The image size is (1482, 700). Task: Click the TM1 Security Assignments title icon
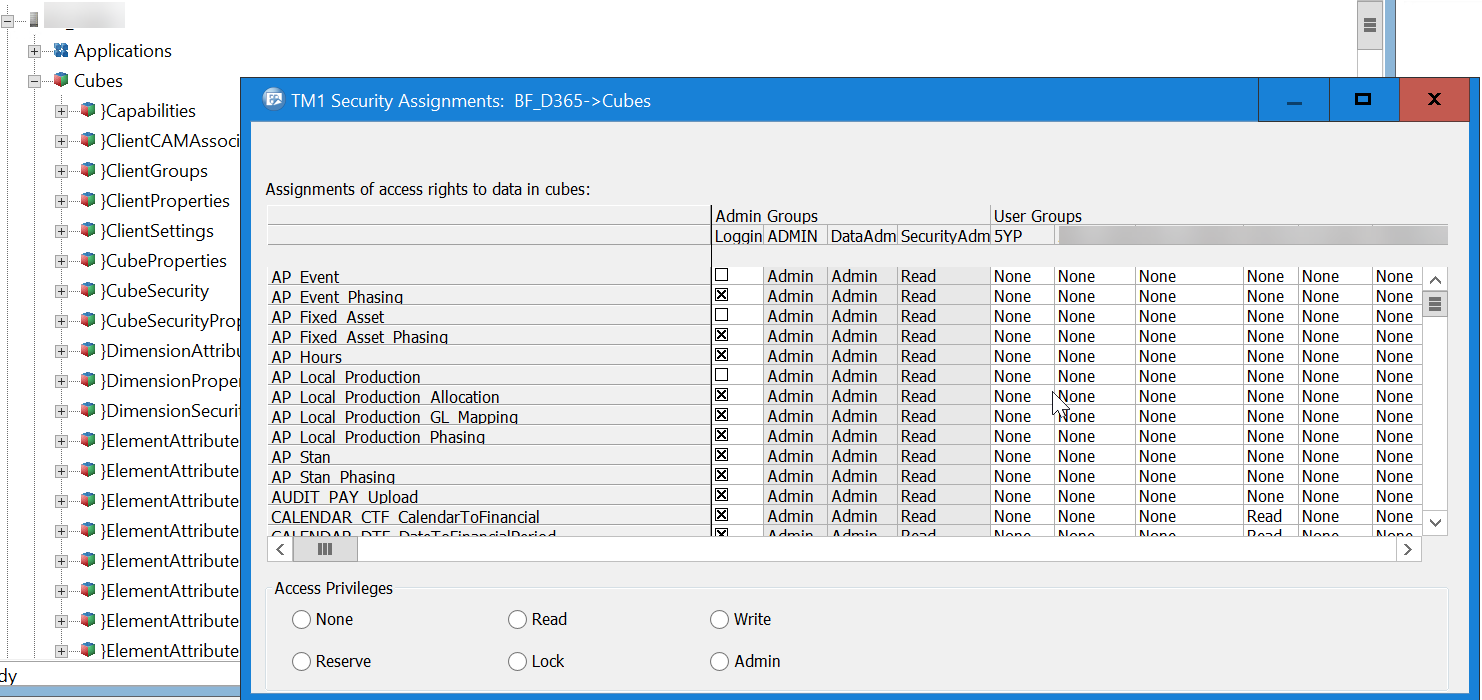[272, 100]
